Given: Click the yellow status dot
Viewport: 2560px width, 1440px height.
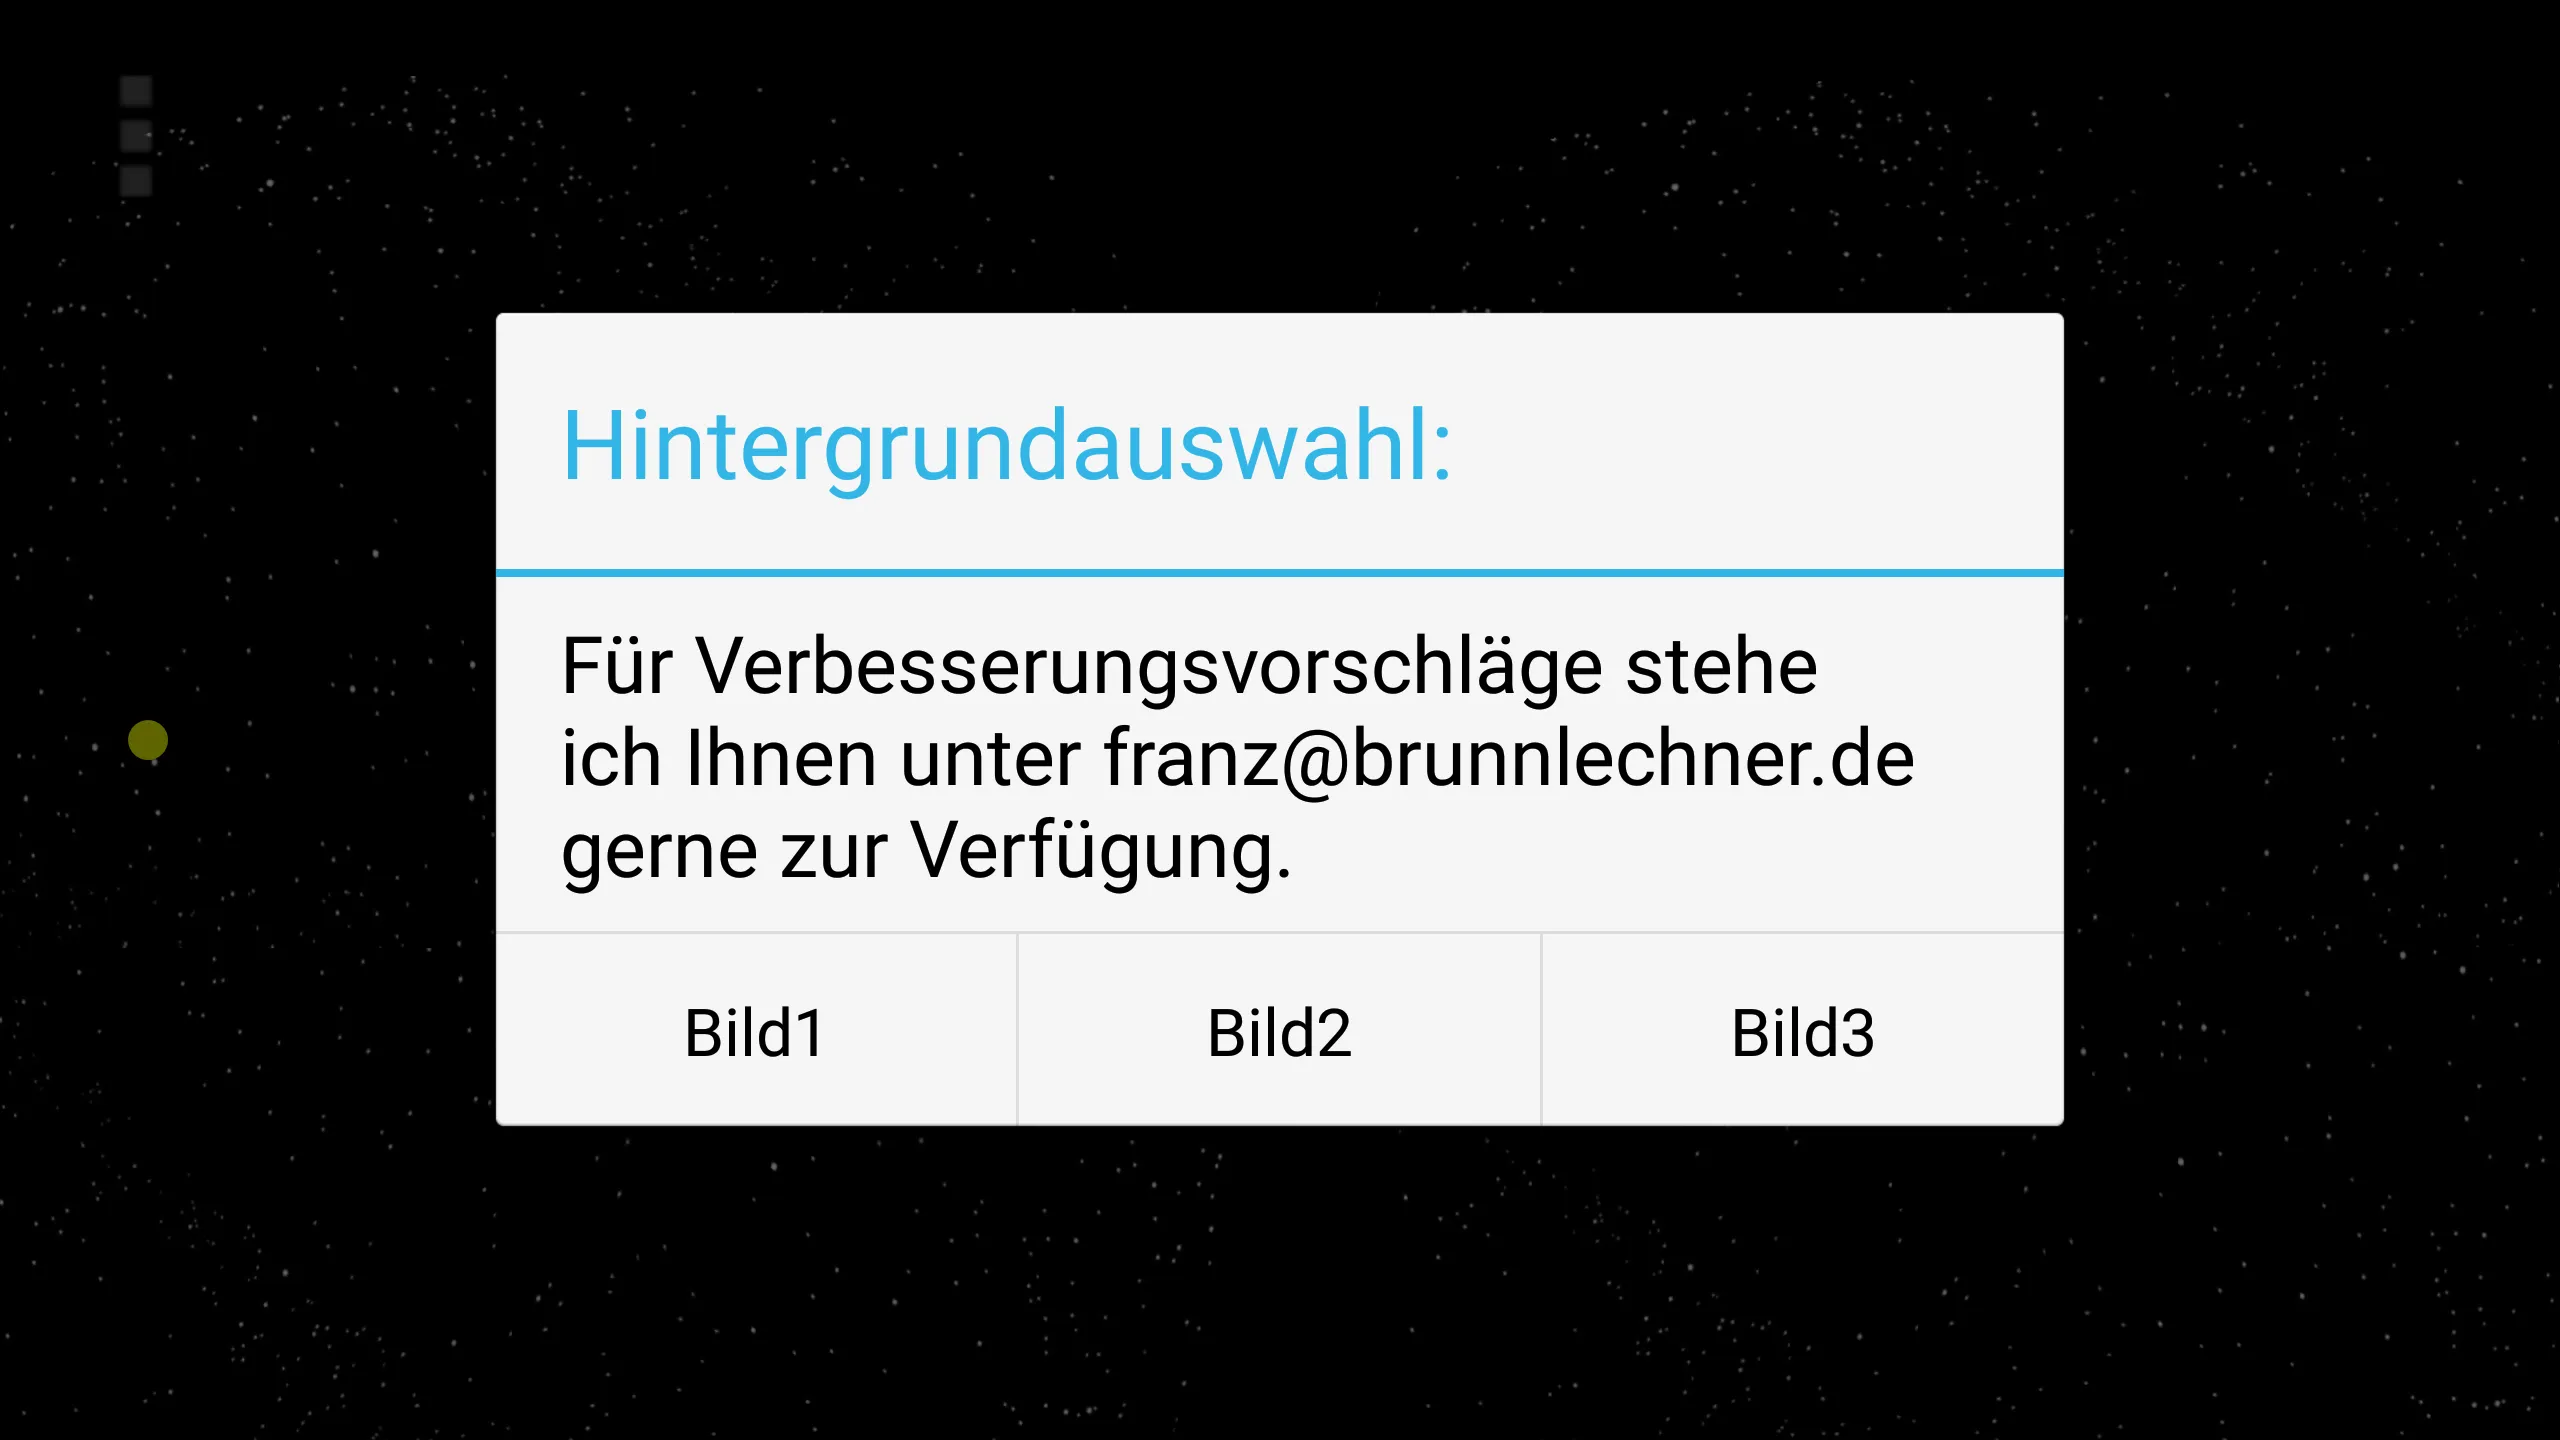Looking at the screenshot, I should (x=148, y=738).
